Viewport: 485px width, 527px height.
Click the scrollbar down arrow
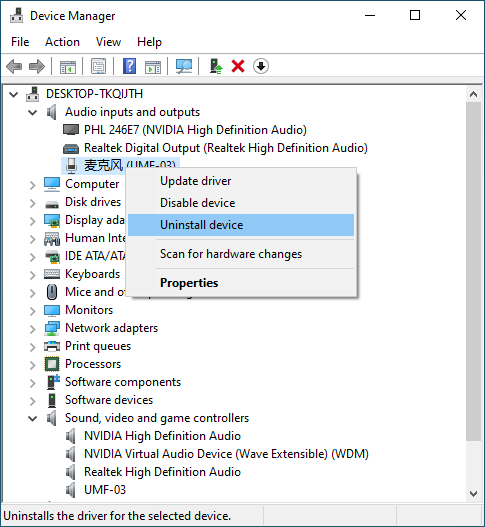click(474, 494)
